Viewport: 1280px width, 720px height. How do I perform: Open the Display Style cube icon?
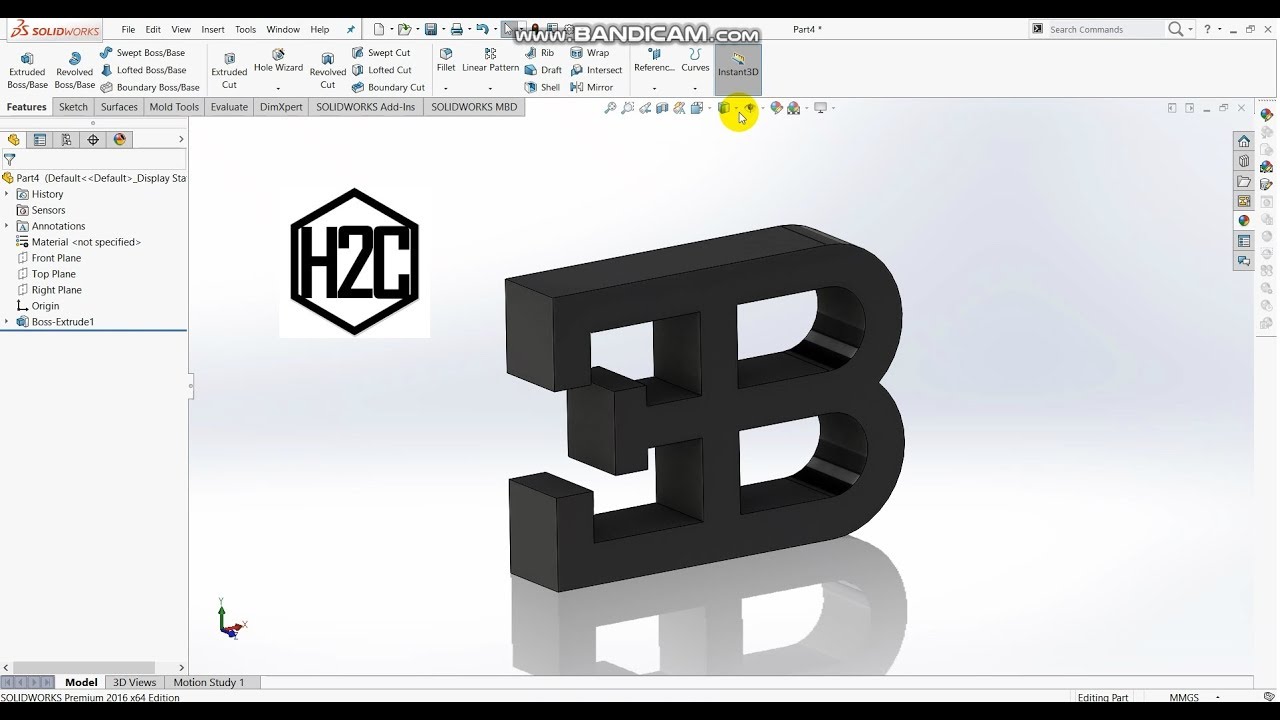point(724,108)
